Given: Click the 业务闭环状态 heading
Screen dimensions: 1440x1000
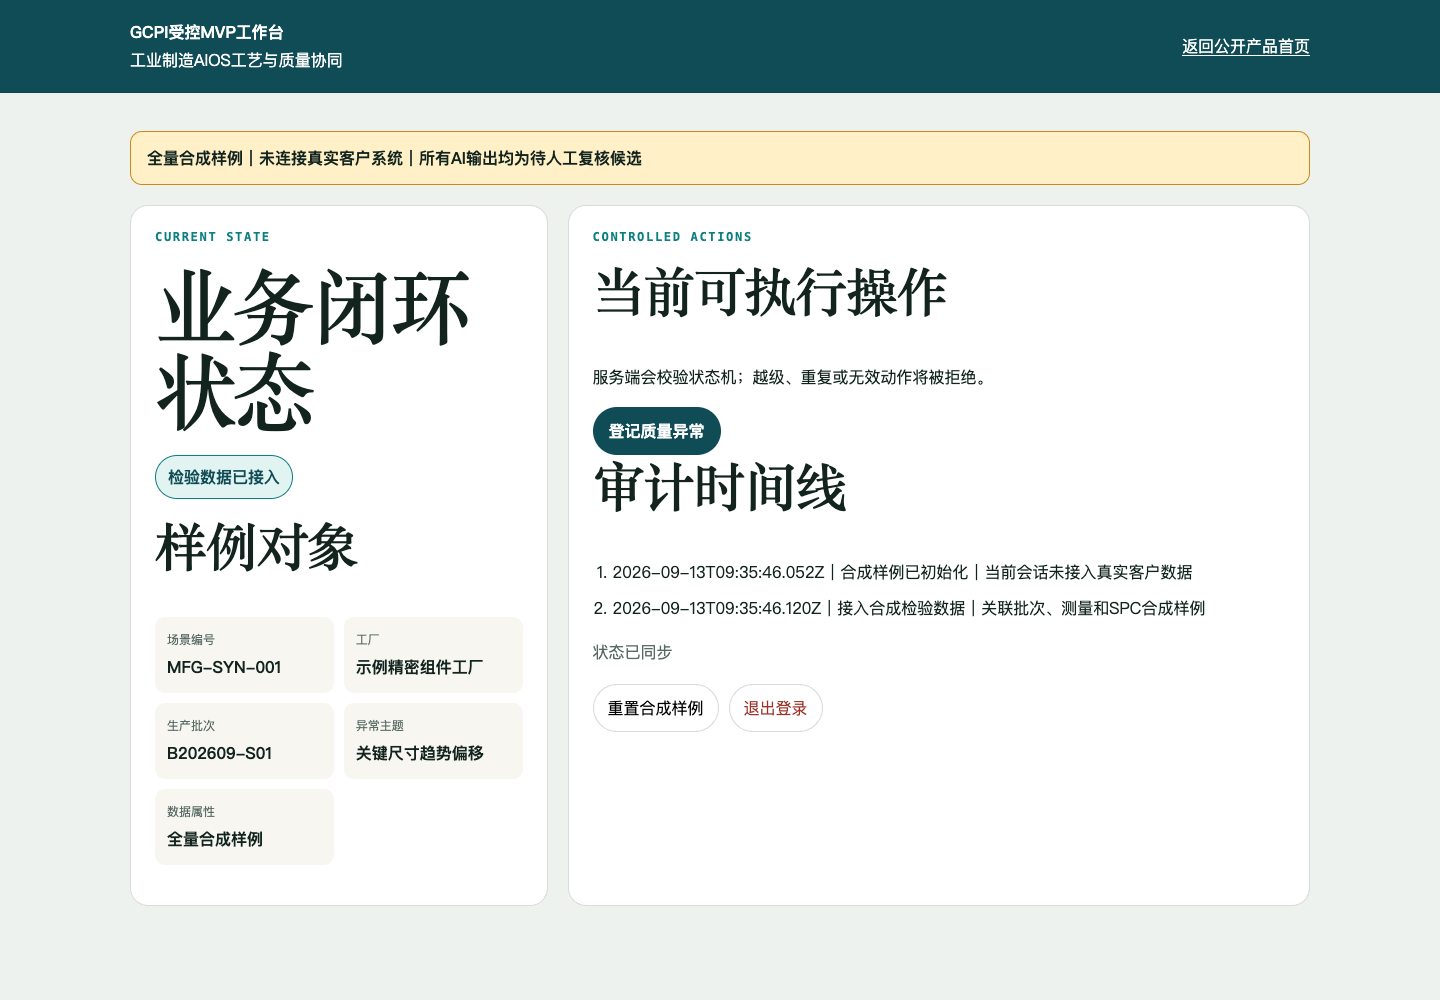Looking at the screenshot, I should [313, 350].
